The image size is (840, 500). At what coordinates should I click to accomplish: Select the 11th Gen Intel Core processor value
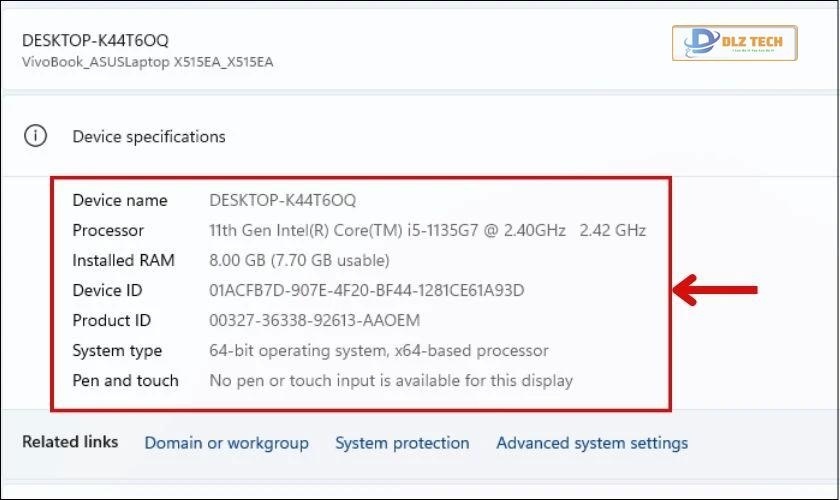[x=427, y=230]
